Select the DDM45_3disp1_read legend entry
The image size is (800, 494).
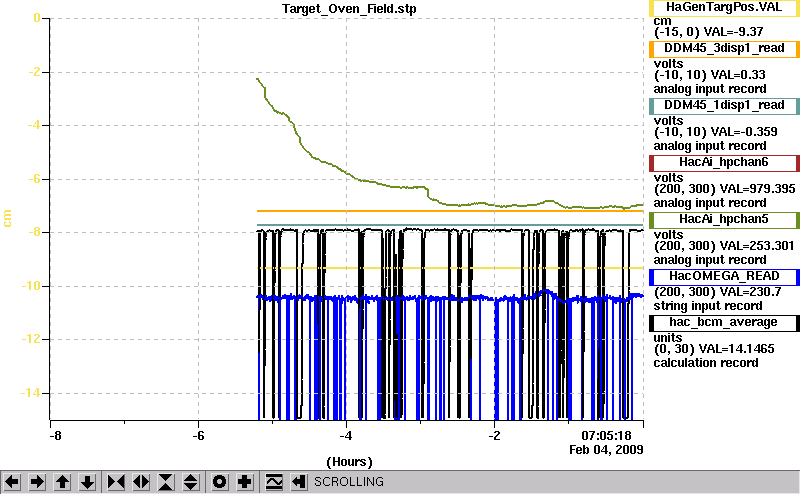(x=724, y=49)
